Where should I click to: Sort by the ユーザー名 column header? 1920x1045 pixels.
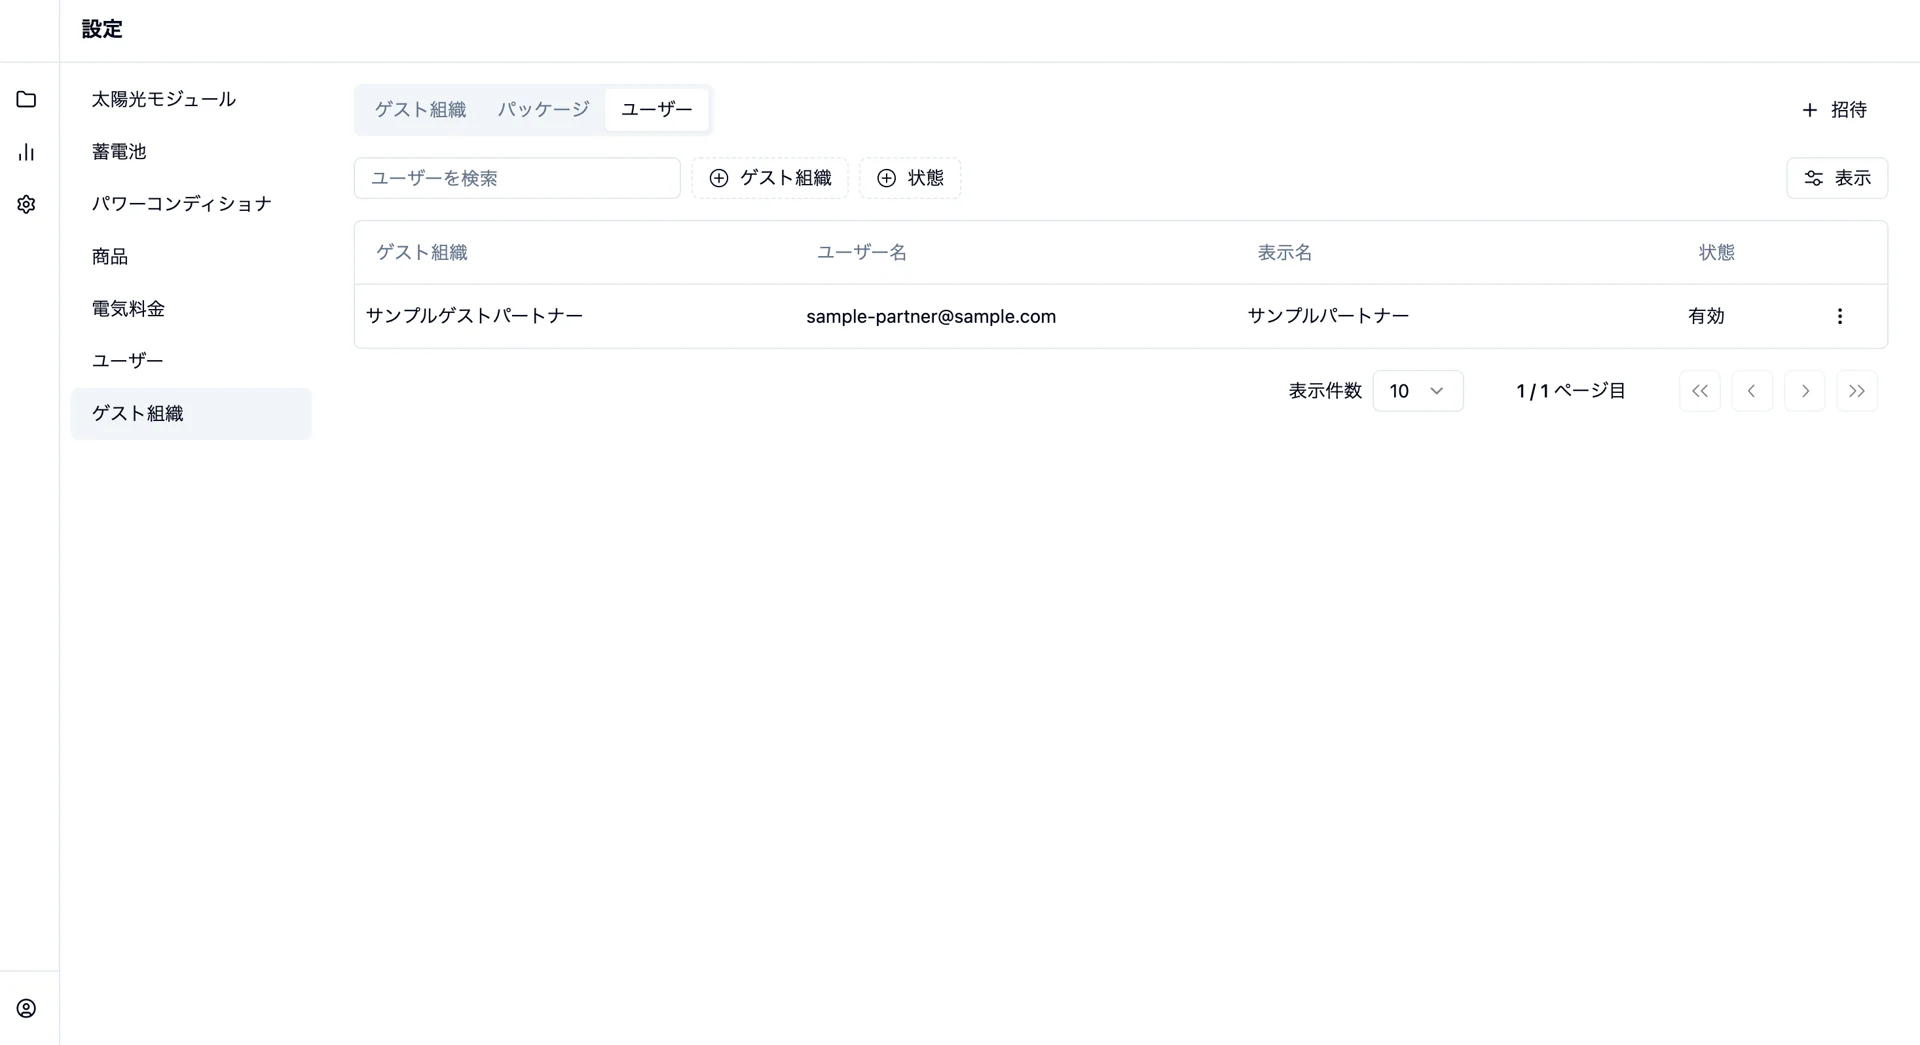point(862,253)
